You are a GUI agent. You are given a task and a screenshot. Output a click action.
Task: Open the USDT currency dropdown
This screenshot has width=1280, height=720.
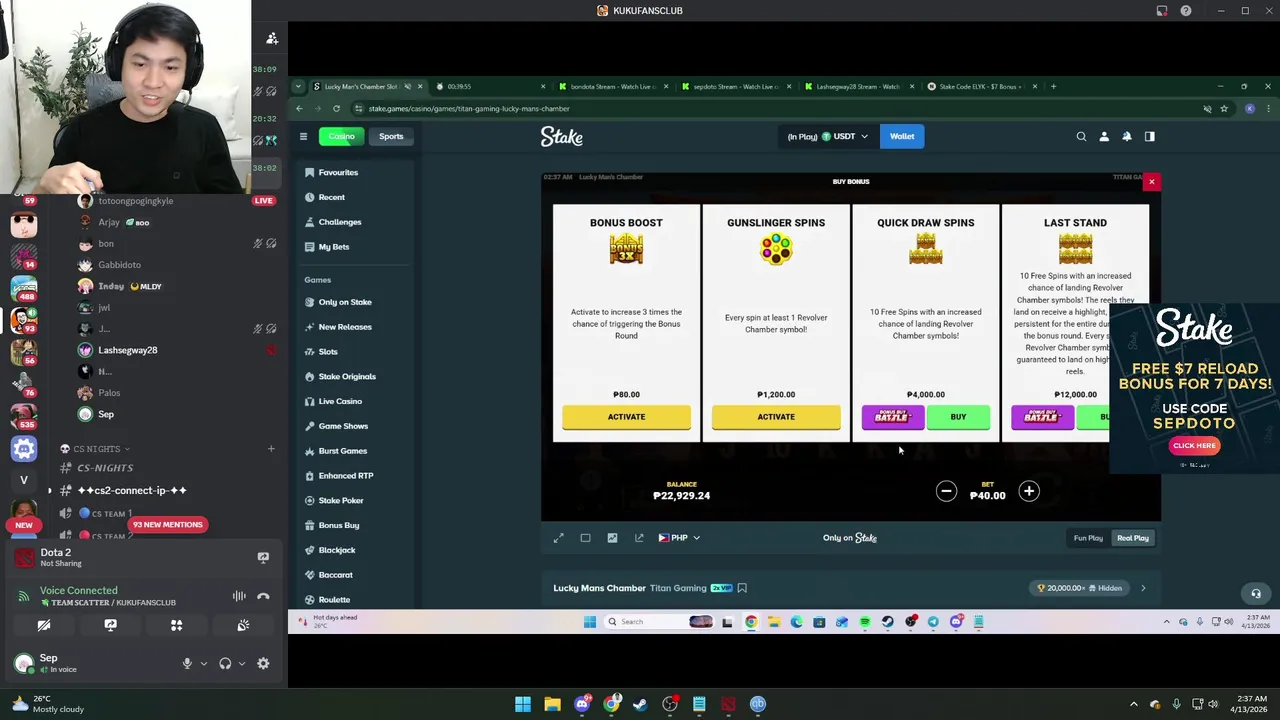click(x=827, y=136)
